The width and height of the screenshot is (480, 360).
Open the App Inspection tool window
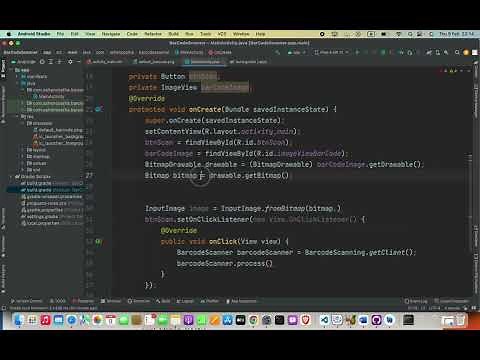click(241, 301)
